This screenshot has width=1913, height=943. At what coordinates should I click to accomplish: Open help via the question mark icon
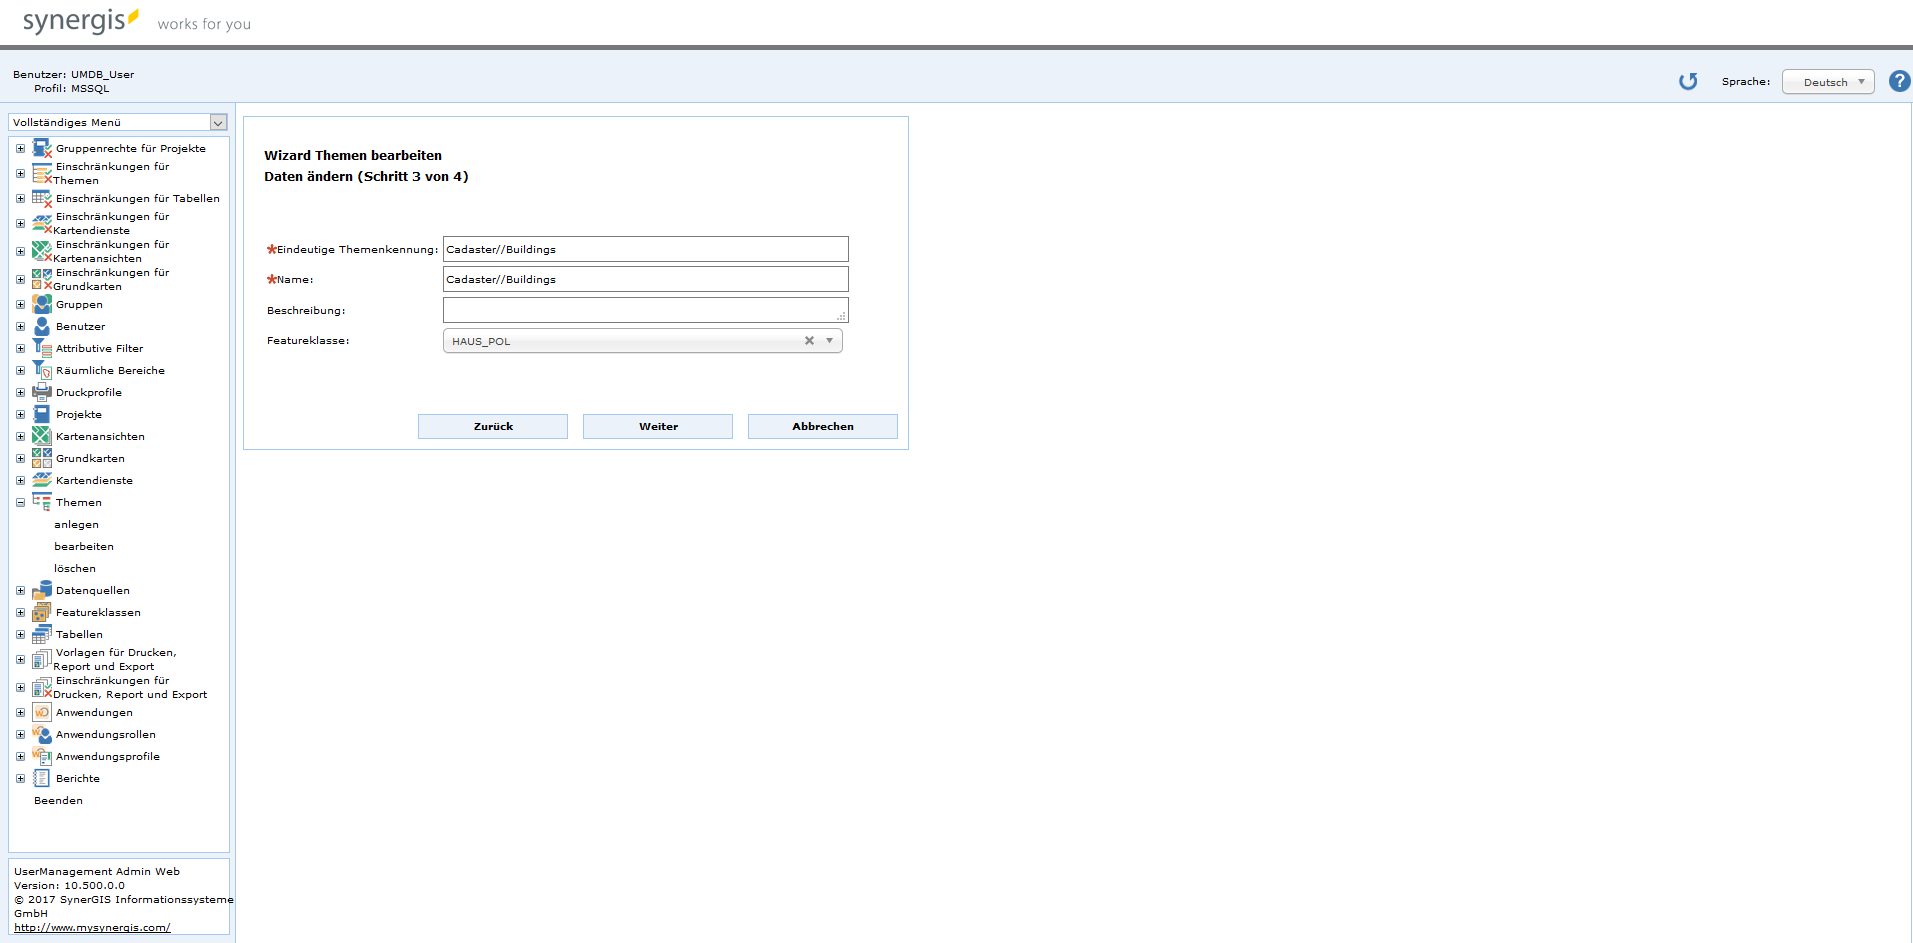[x=1898, y=81]
